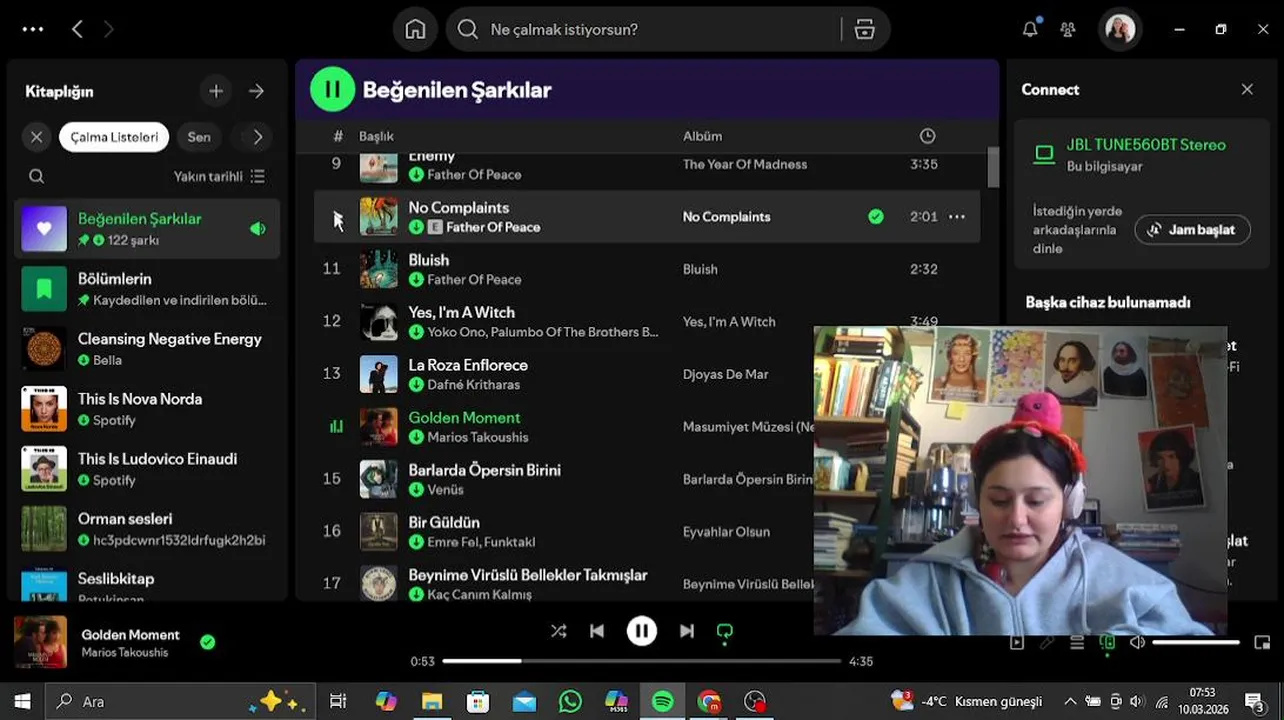Image resolution: width=1284 pixels, height=720 pixels.
Task: Open 'Yakın tarihli' sort dropdown
Action: click(219, 176)
